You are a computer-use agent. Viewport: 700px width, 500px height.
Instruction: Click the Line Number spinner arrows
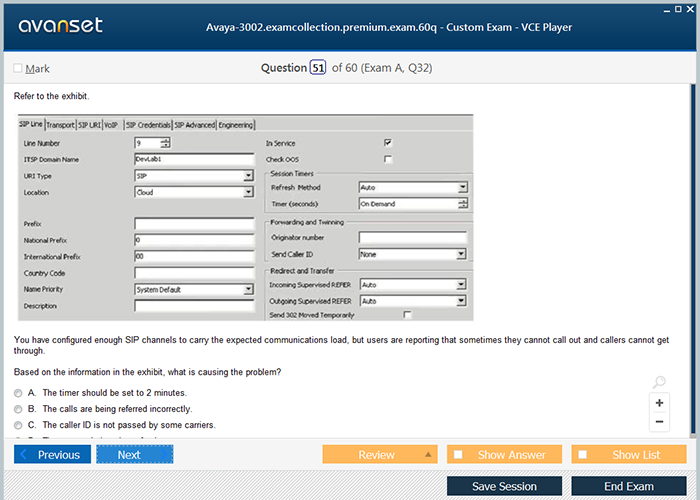(166, 143)
